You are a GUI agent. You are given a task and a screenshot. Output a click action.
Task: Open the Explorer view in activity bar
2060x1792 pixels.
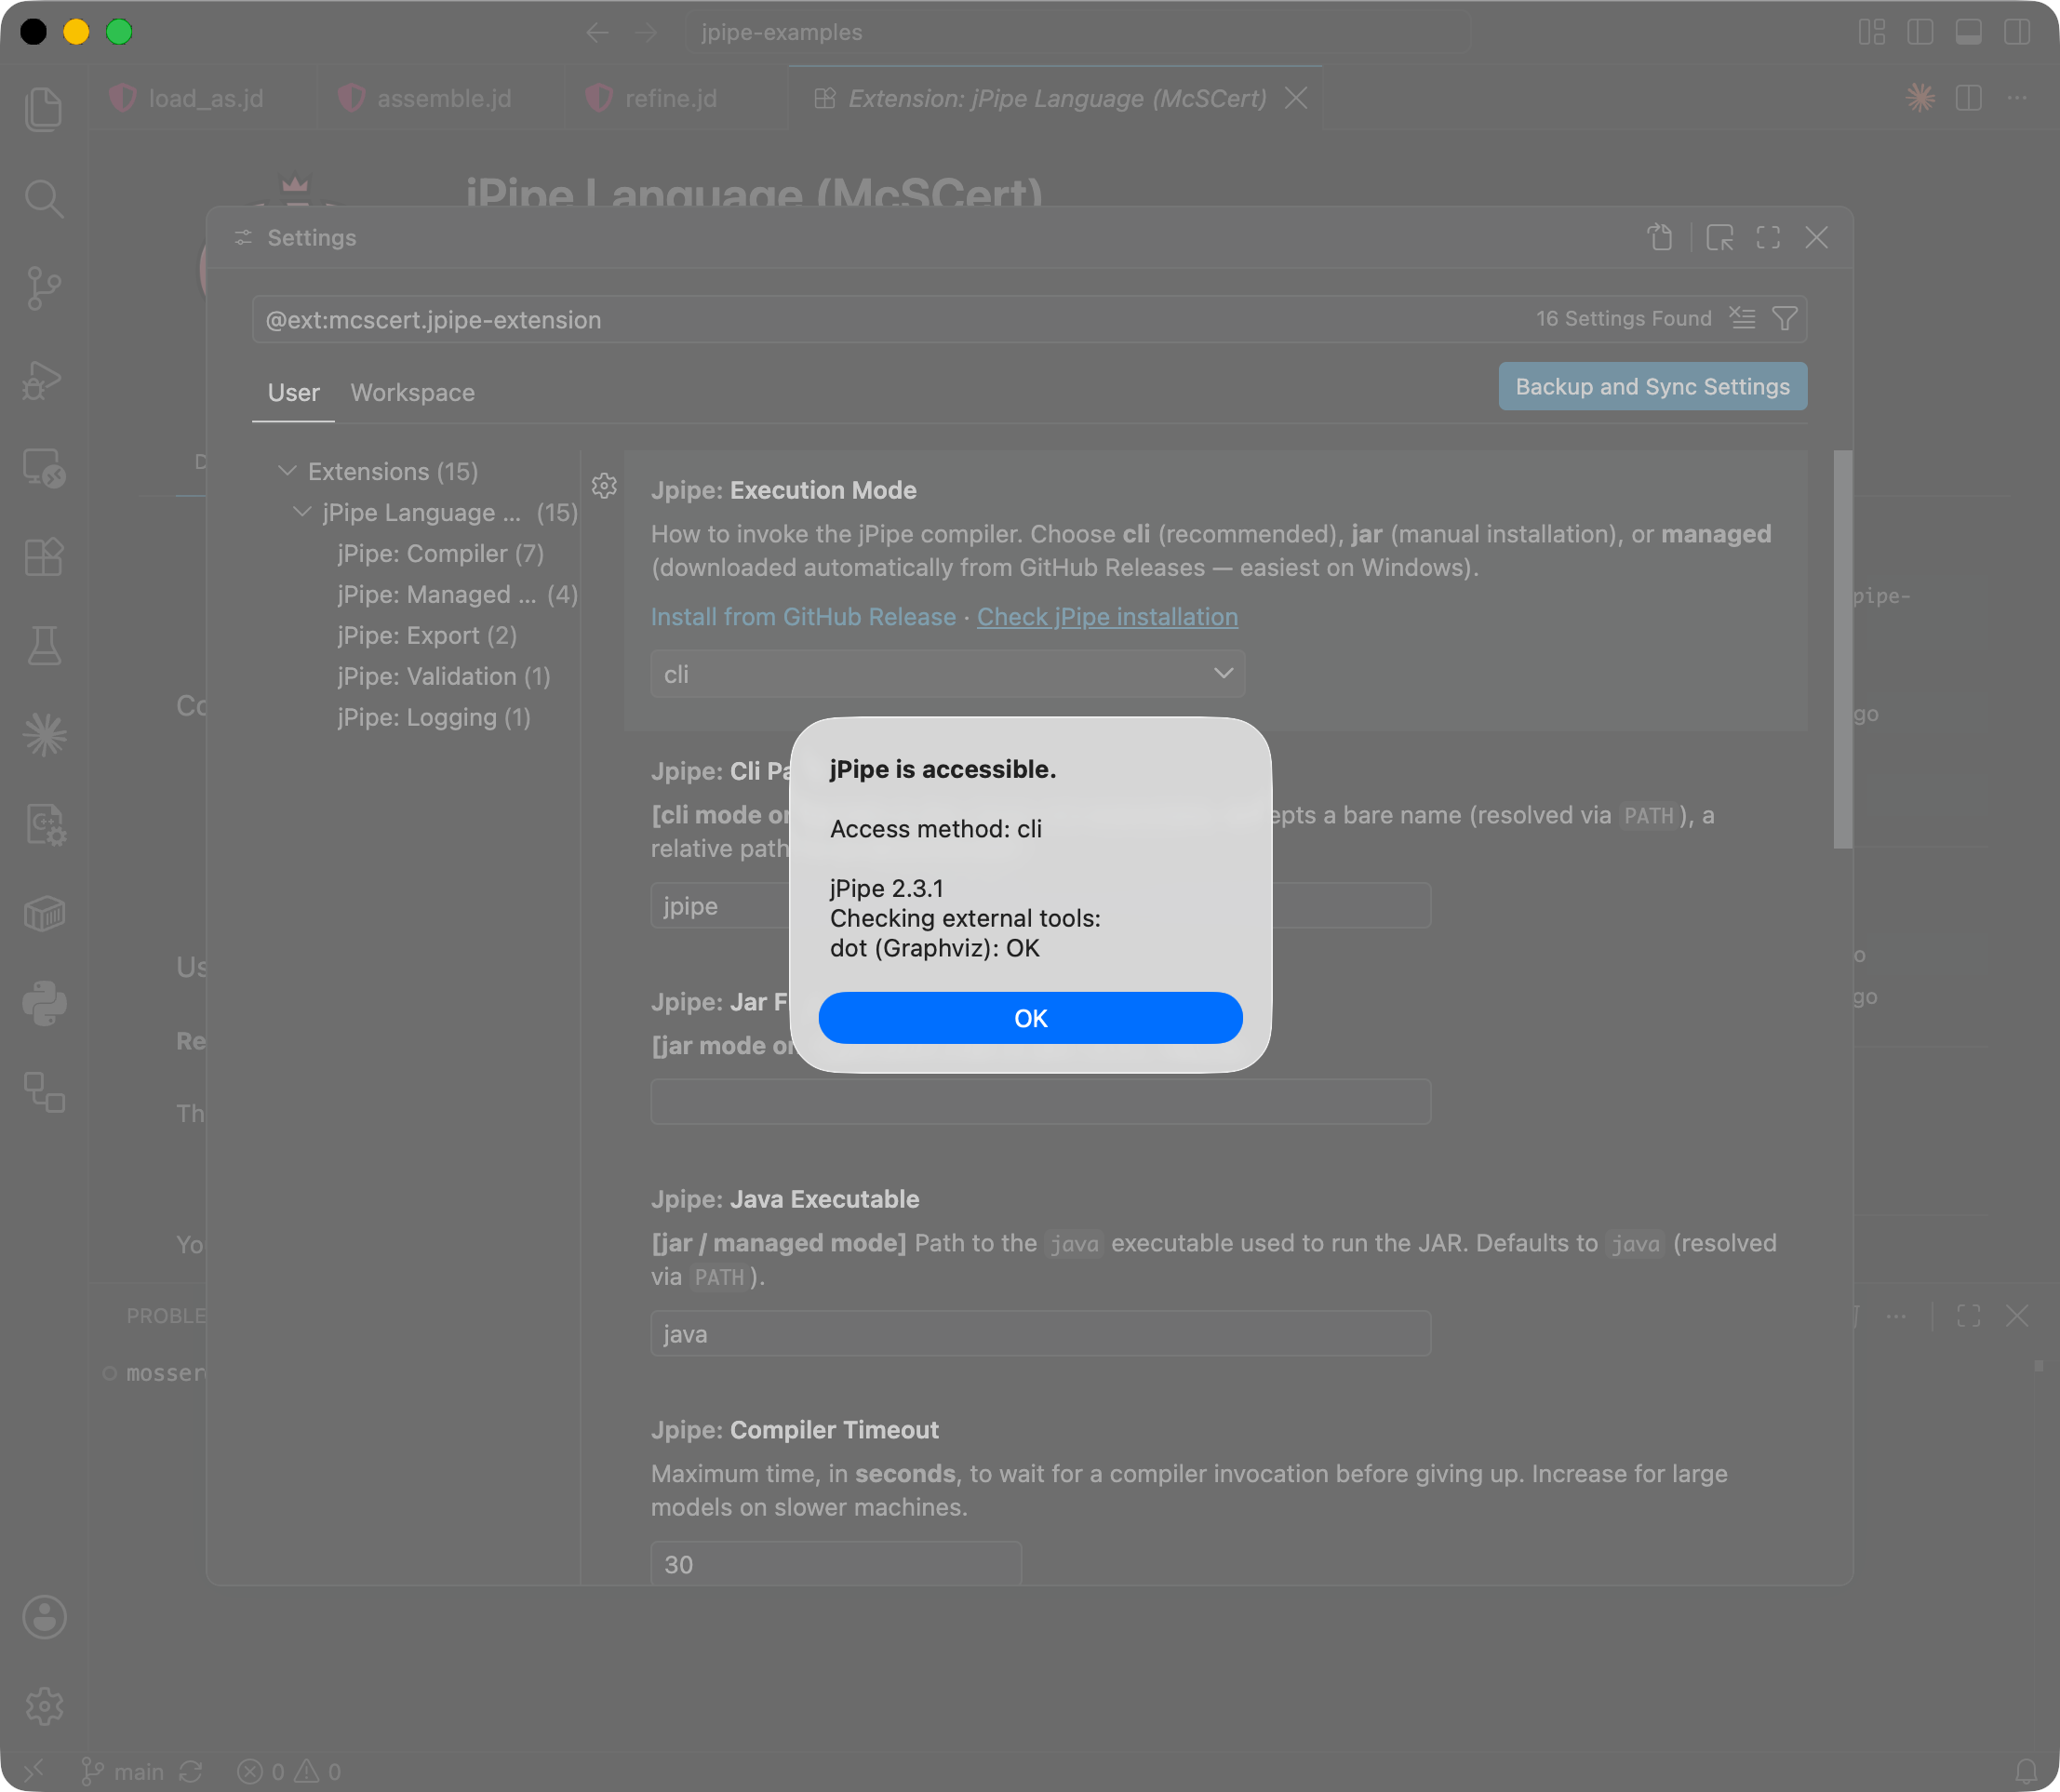[44, 109]
